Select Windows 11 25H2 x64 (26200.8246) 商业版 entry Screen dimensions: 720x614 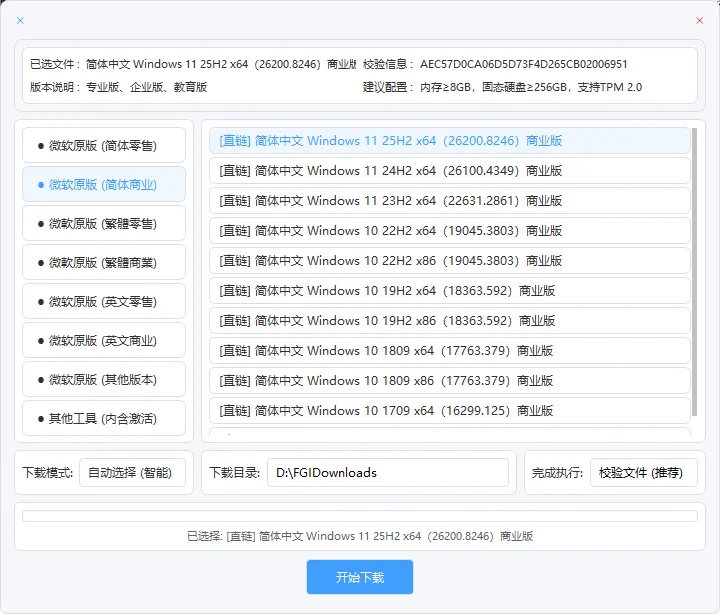450,141
